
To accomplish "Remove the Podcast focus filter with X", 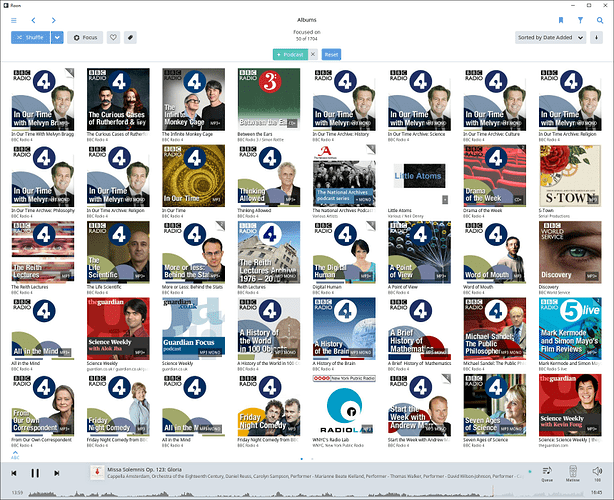I will click(313, 54).
